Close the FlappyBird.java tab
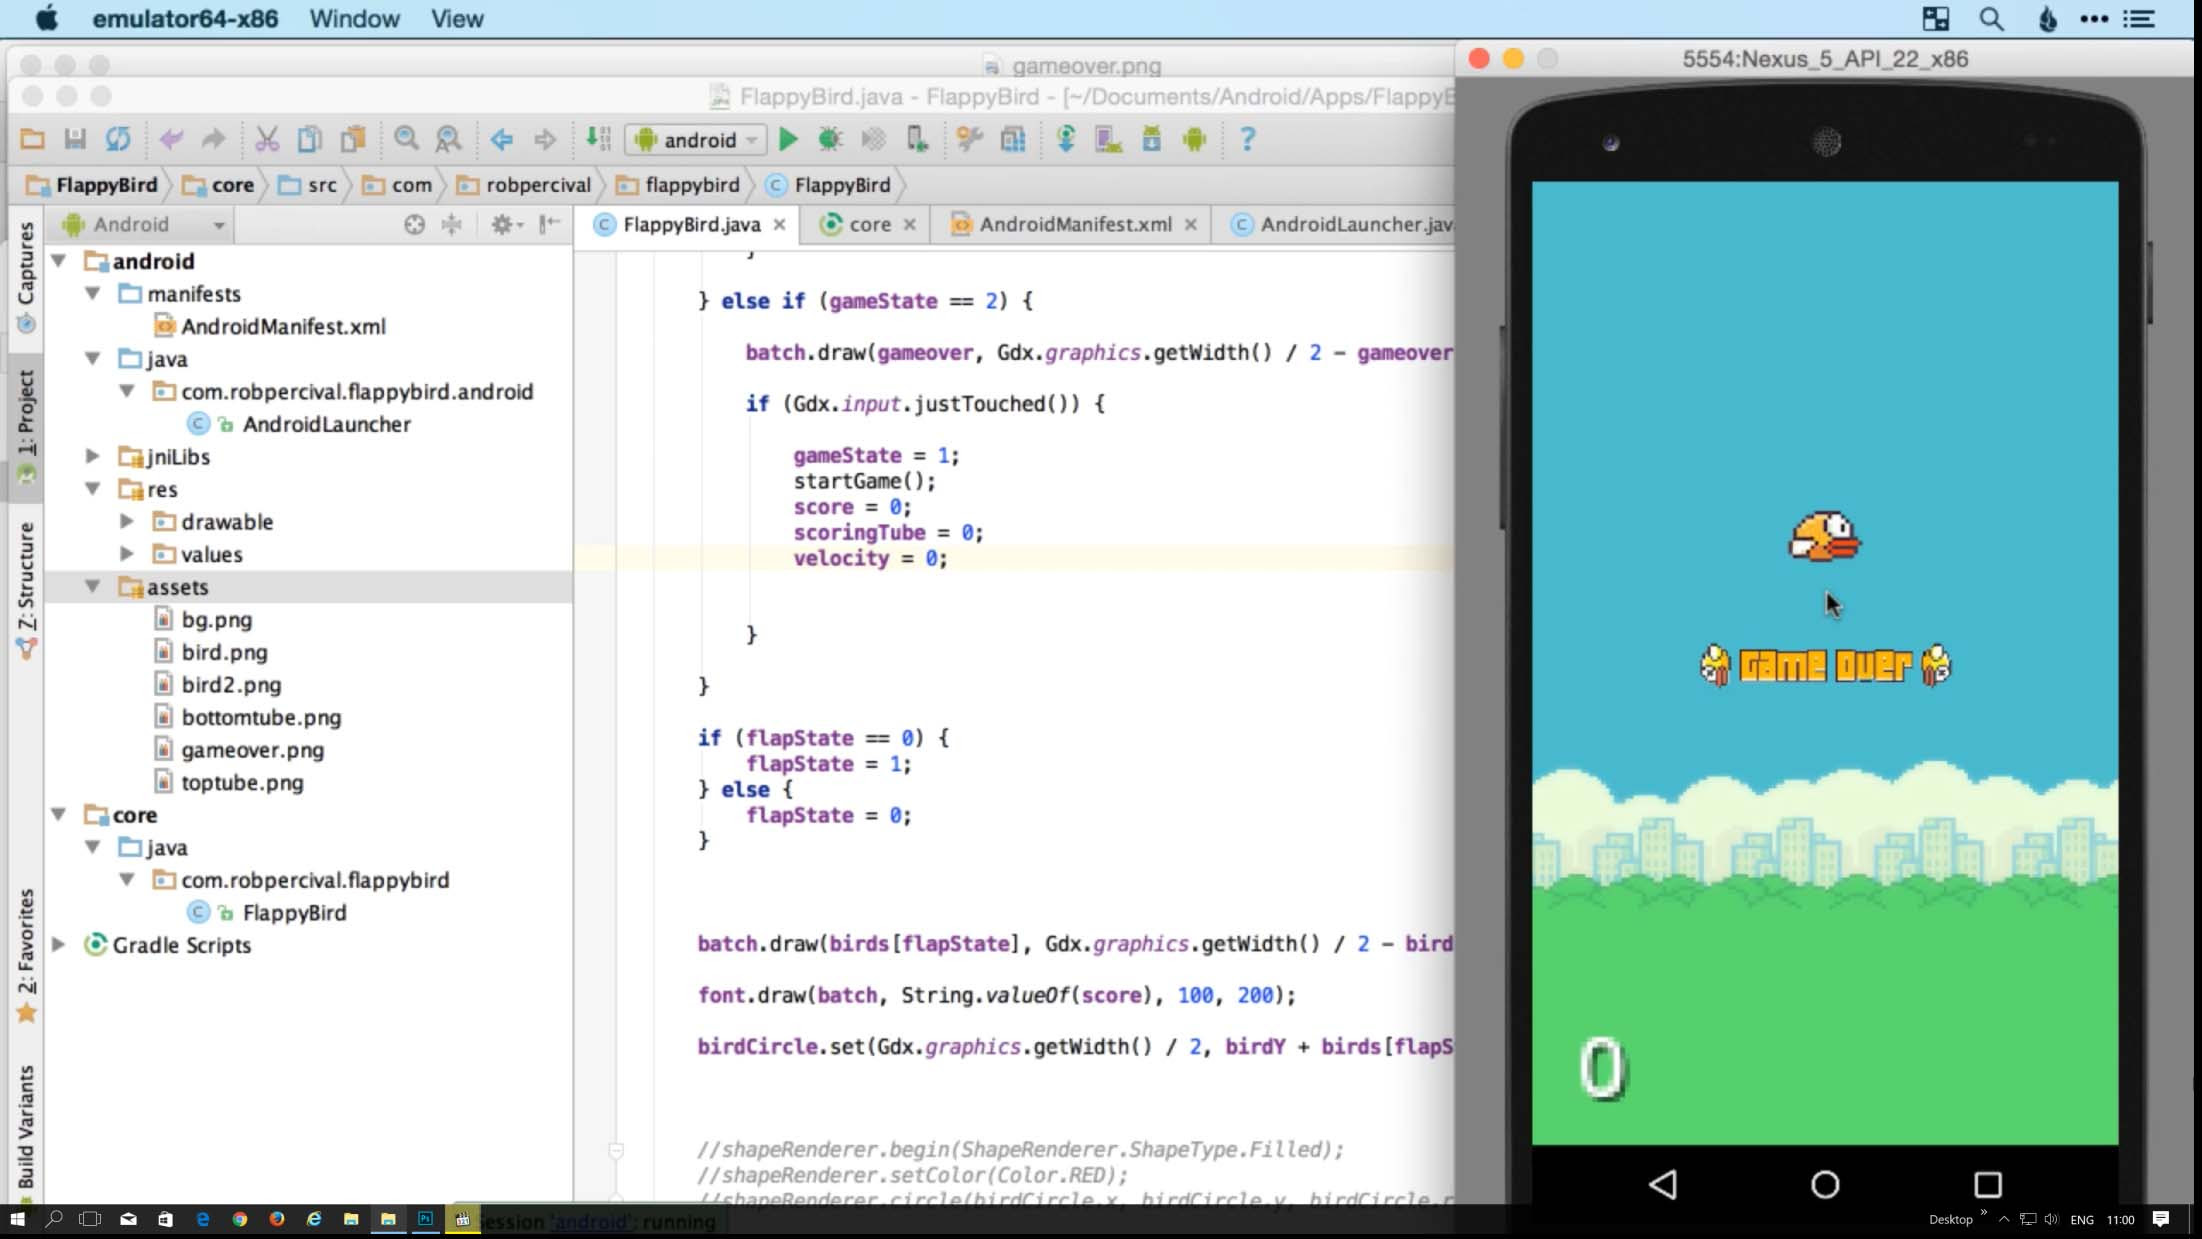Image resolution: width=2202 pixels, height=1239 pixels. tap(779, 224)
